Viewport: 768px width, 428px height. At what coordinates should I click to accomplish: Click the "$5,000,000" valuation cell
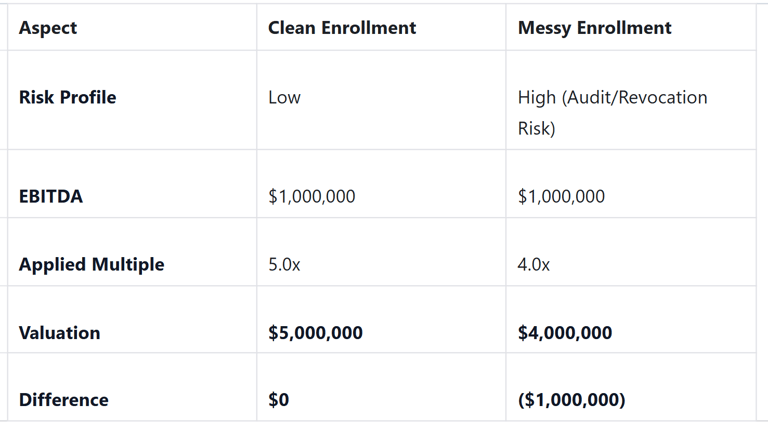point(315,333)
